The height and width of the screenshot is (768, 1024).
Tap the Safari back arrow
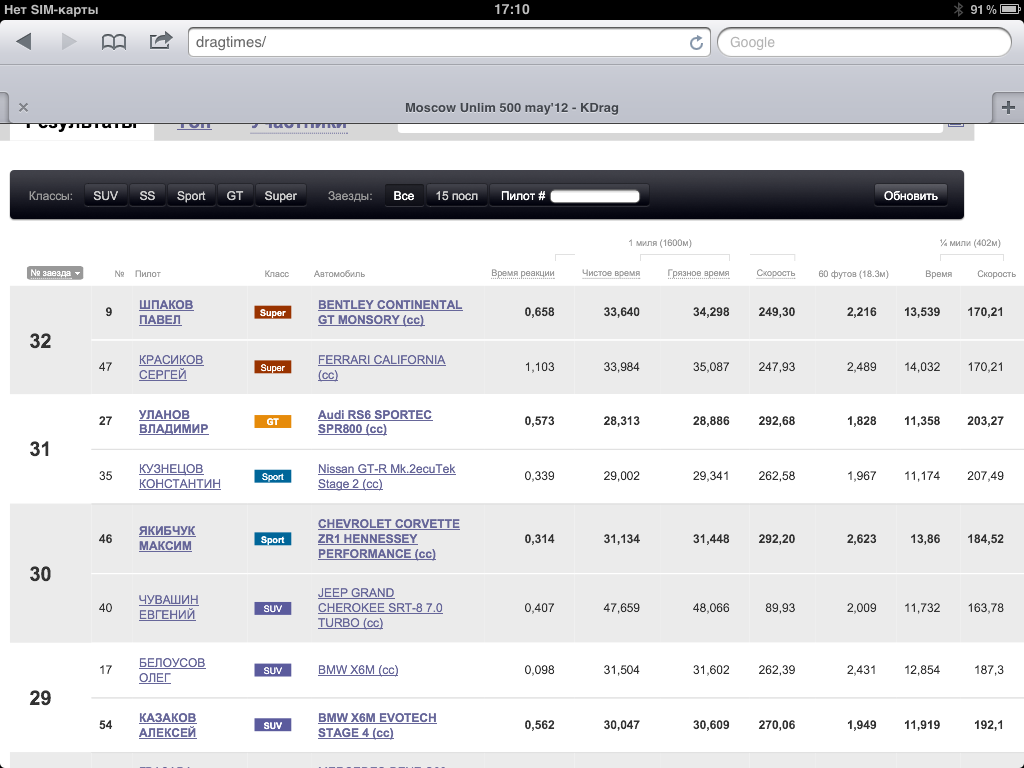(24, 42)
